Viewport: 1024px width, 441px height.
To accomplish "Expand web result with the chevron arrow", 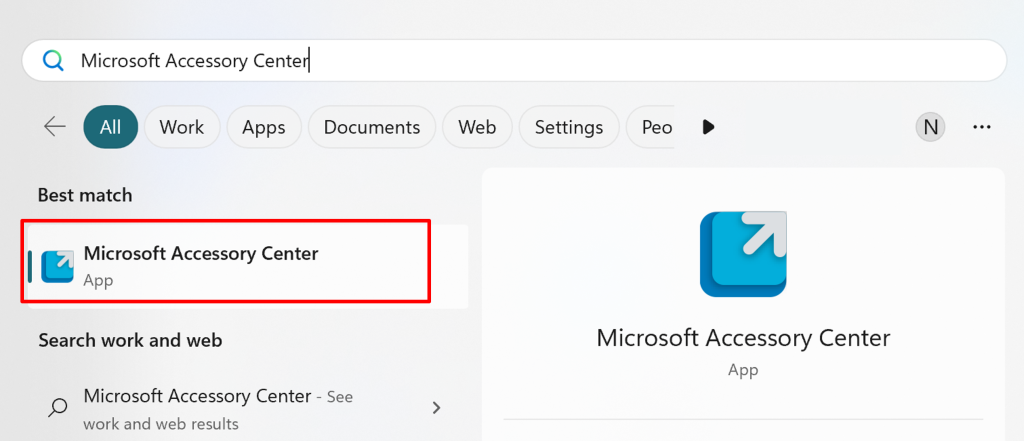I will pyautogui.click(x=437, y=408).
